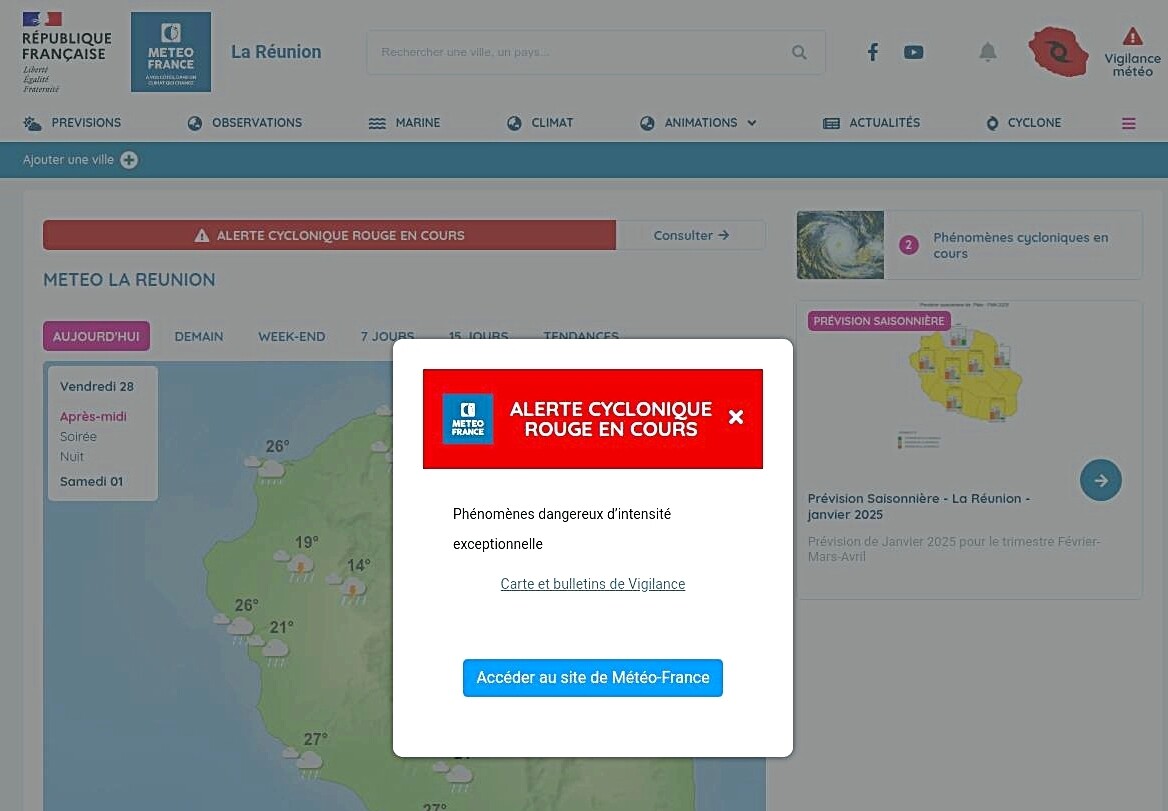This screenshot has width=1168, height=811.
Task: Open the OBSERVATIONS menu
Action: click(257, 123)
